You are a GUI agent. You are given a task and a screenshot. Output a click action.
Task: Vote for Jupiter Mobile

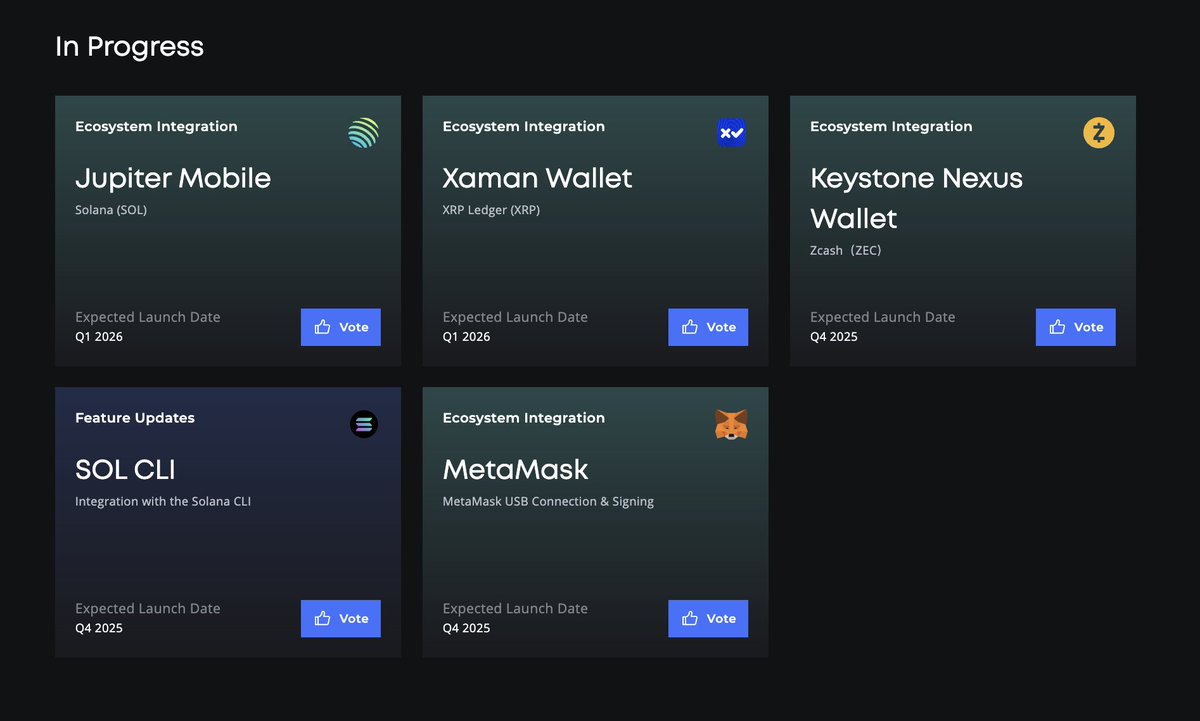click(341, 327)
